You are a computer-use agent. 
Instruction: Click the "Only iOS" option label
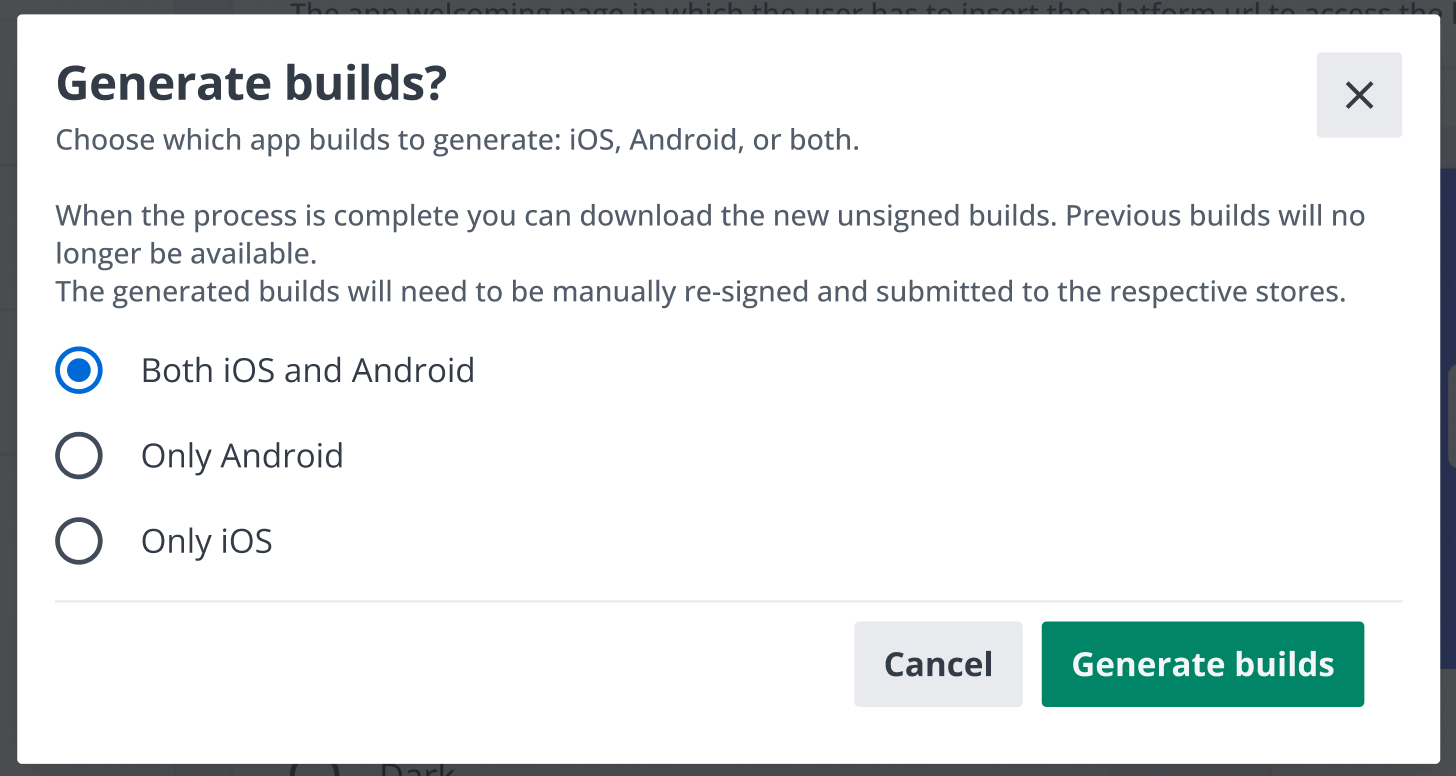click(206, 541)
